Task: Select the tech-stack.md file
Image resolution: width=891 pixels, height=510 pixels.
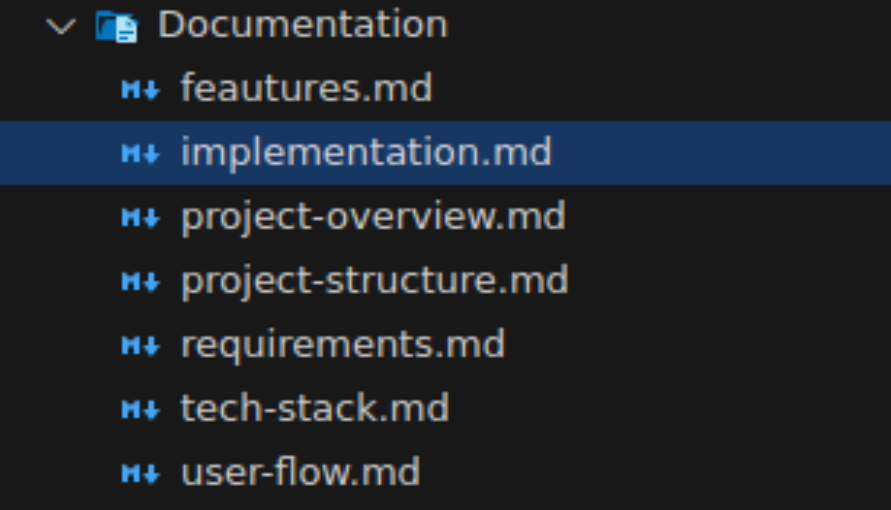Action: click(315, 408)
